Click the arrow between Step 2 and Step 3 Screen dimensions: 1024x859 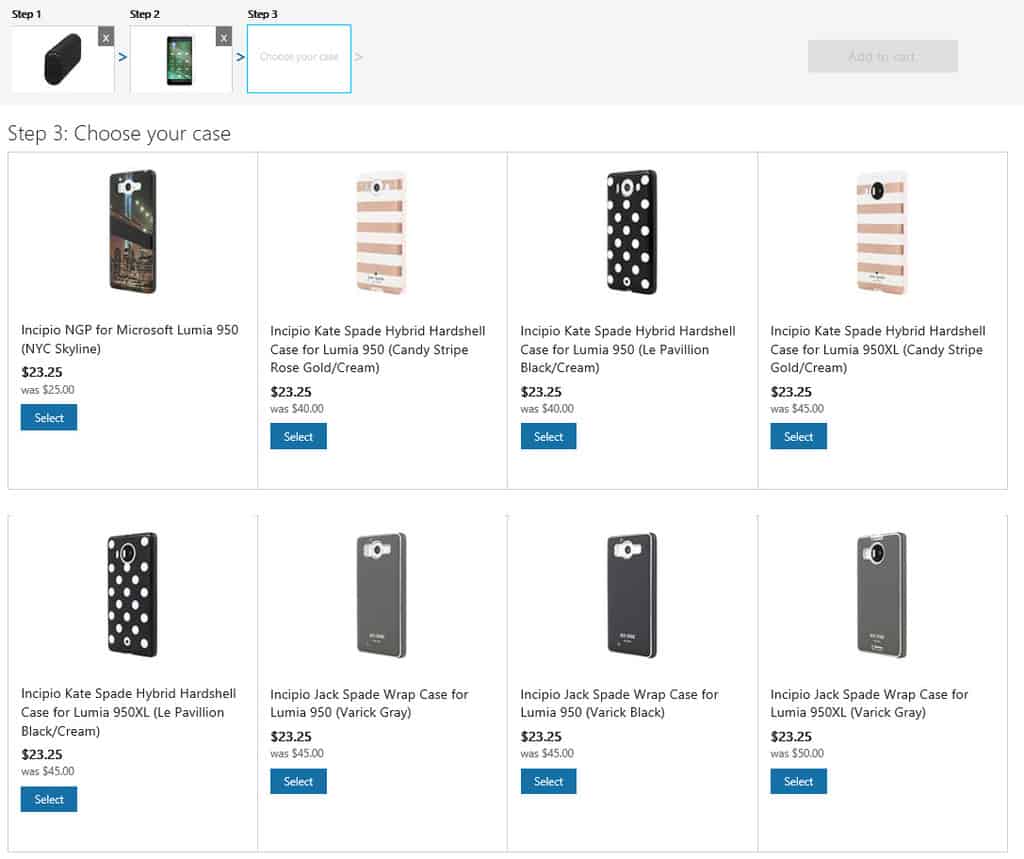point(240,57)
